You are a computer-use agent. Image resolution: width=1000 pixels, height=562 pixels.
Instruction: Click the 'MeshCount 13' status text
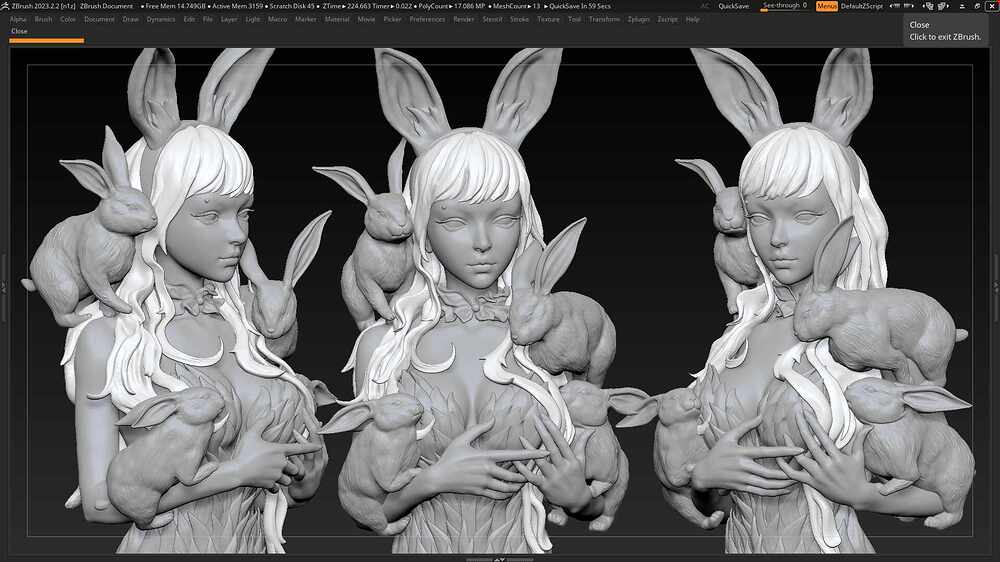pyautogui.click(x=515, y=6)
